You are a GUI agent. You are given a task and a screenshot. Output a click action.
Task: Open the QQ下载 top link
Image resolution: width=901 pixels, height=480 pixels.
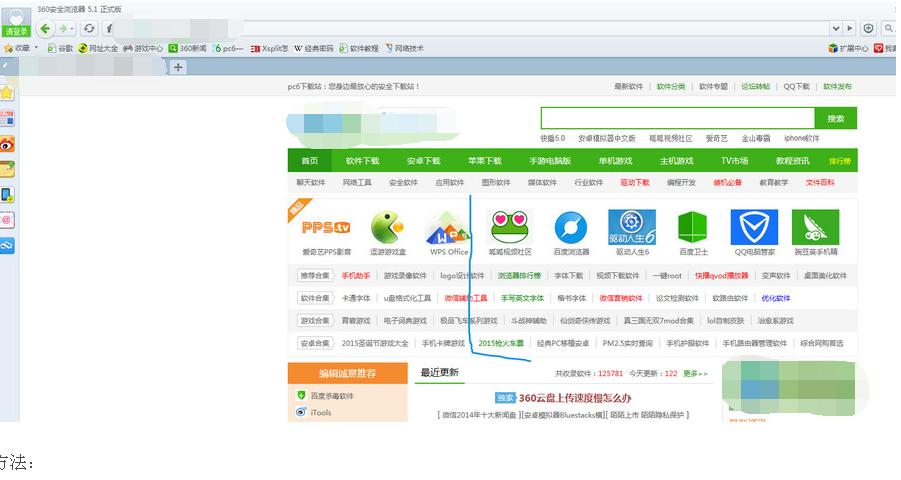pyautogui.click(x=796, y=86)
